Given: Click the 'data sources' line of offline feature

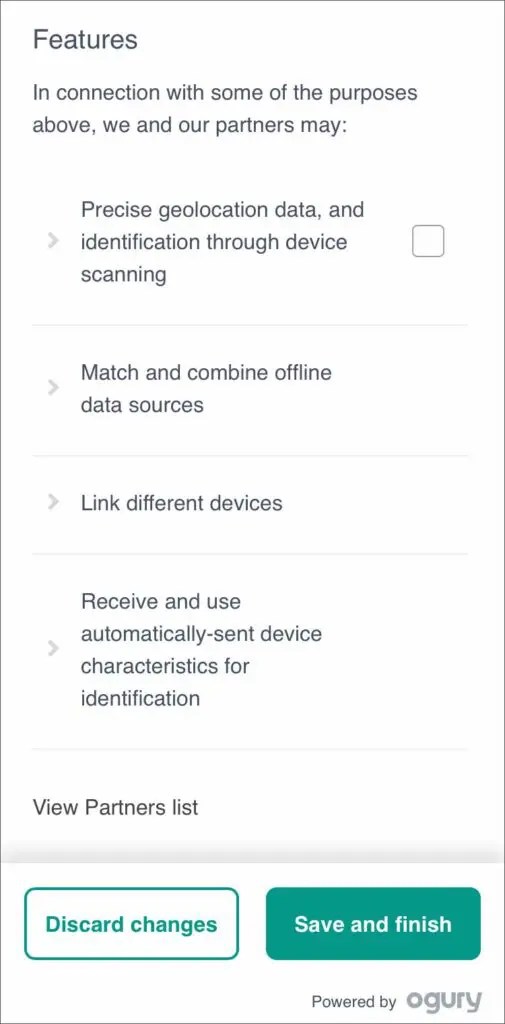Looking at the screenshot, I should 142,405.
